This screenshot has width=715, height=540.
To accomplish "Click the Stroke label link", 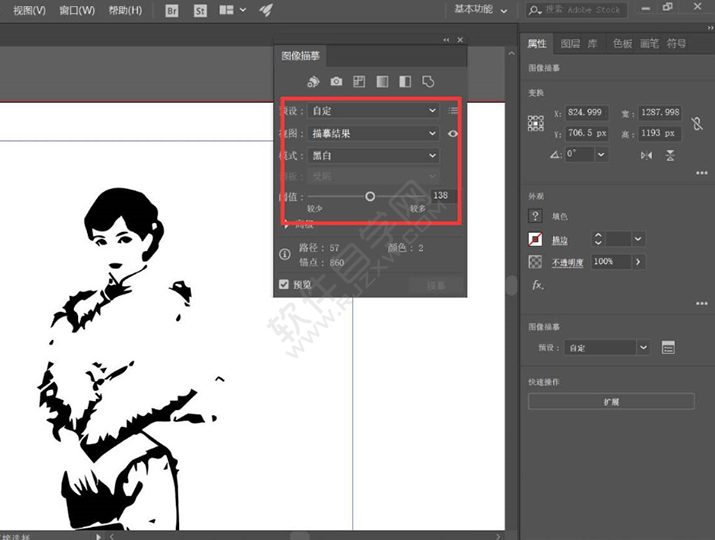I will pyautogui.click(x=560, y=240).
